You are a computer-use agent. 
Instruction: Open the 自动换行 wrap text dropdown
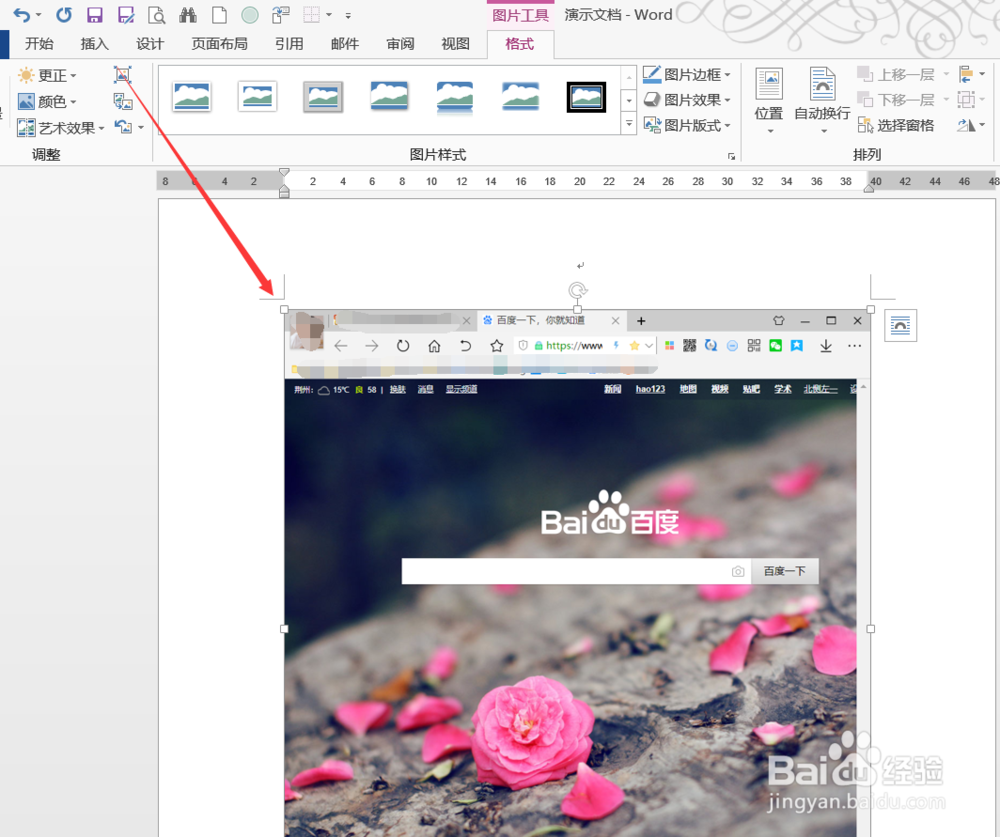822,100
